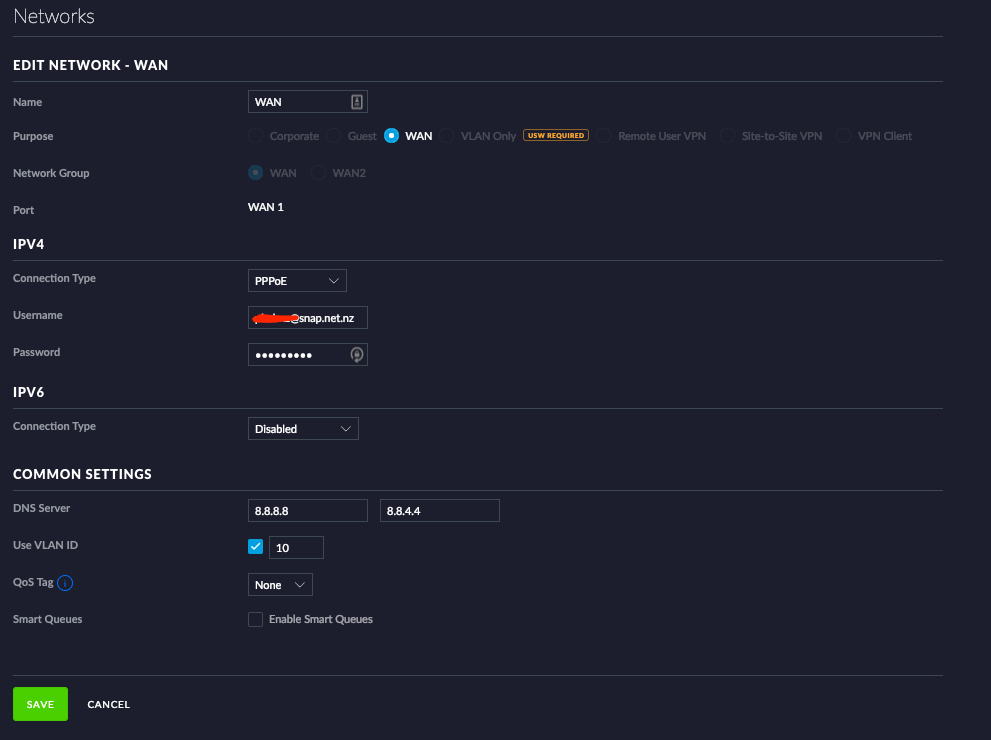Click the primary DNS server field 8.8.8.8
991x740 pixels.
308,511
